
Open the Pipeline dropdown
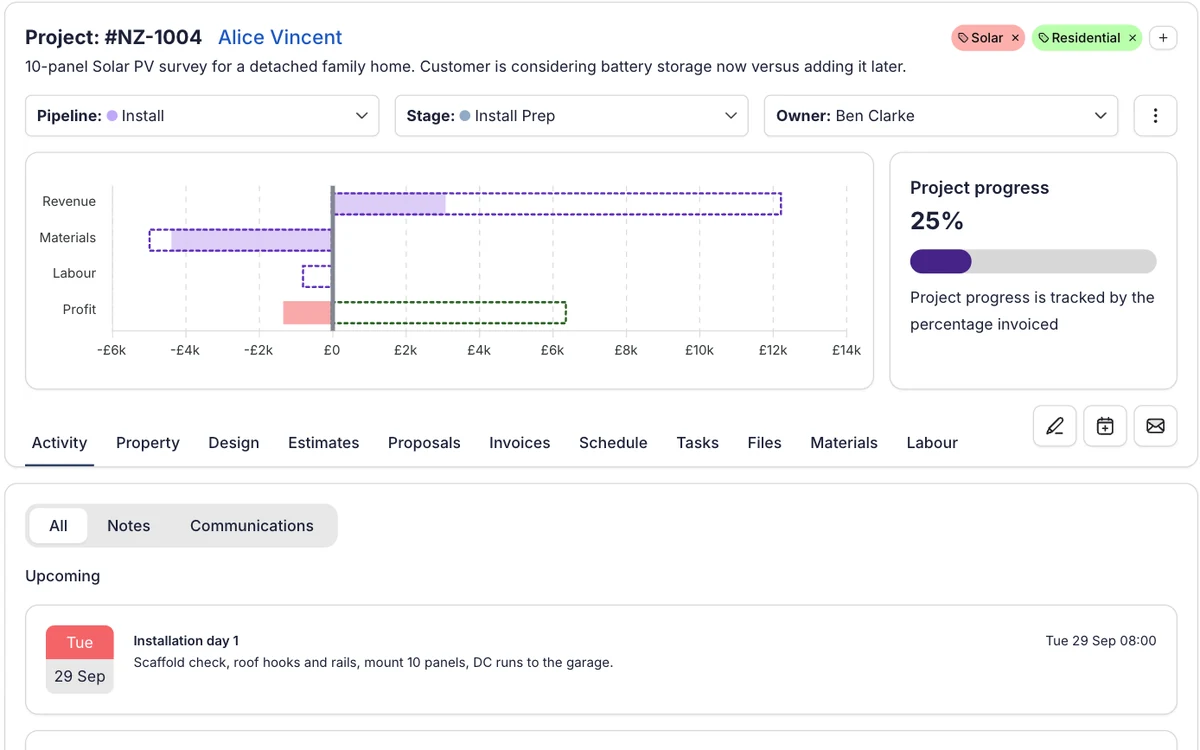click(202, 116)
